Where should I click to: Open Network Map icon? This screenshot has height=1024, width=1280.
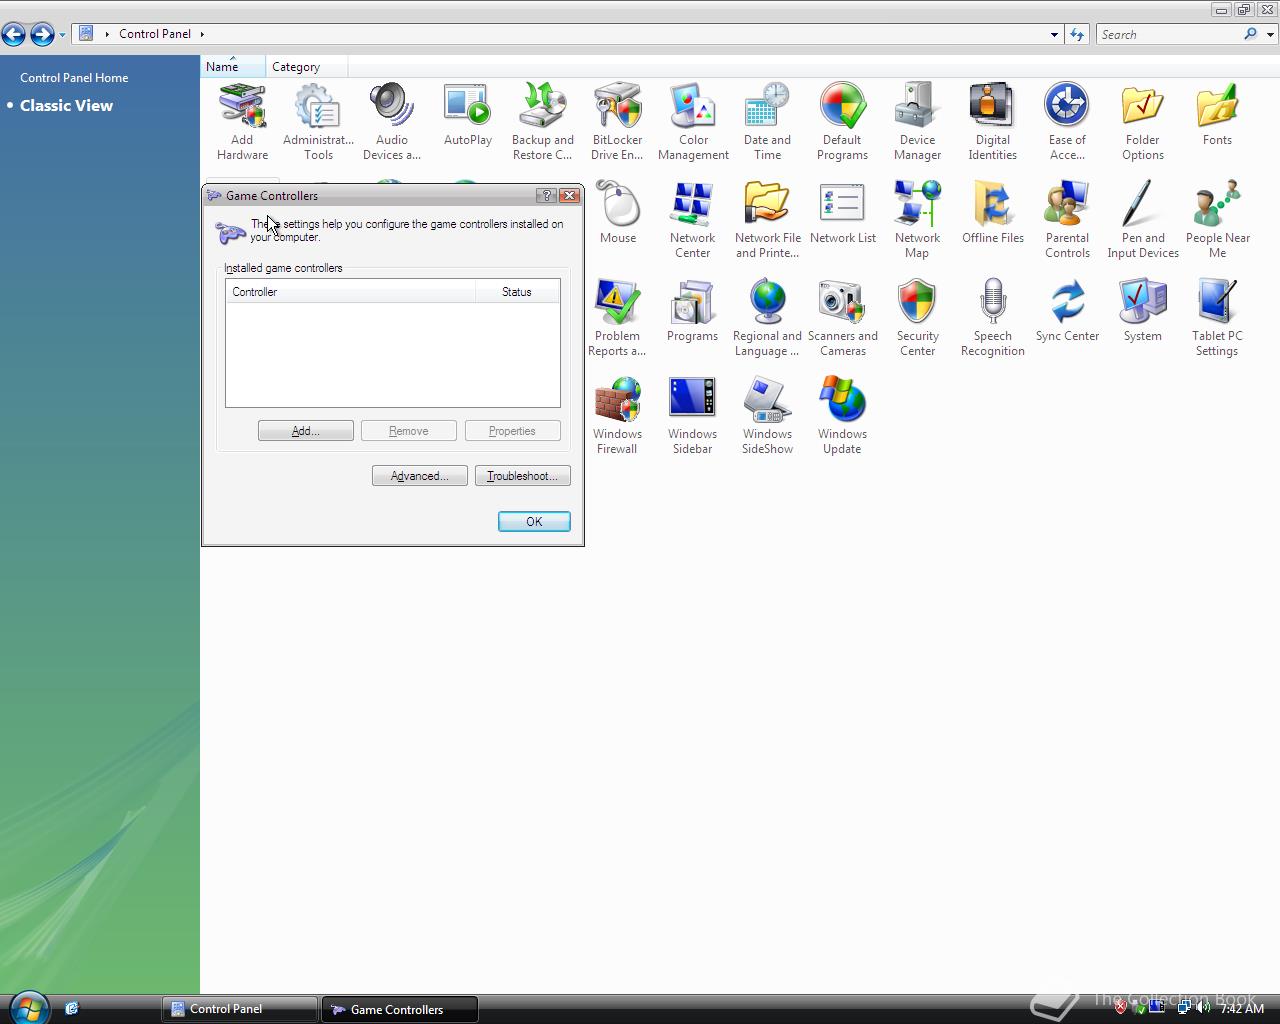[x=917, y=220]
